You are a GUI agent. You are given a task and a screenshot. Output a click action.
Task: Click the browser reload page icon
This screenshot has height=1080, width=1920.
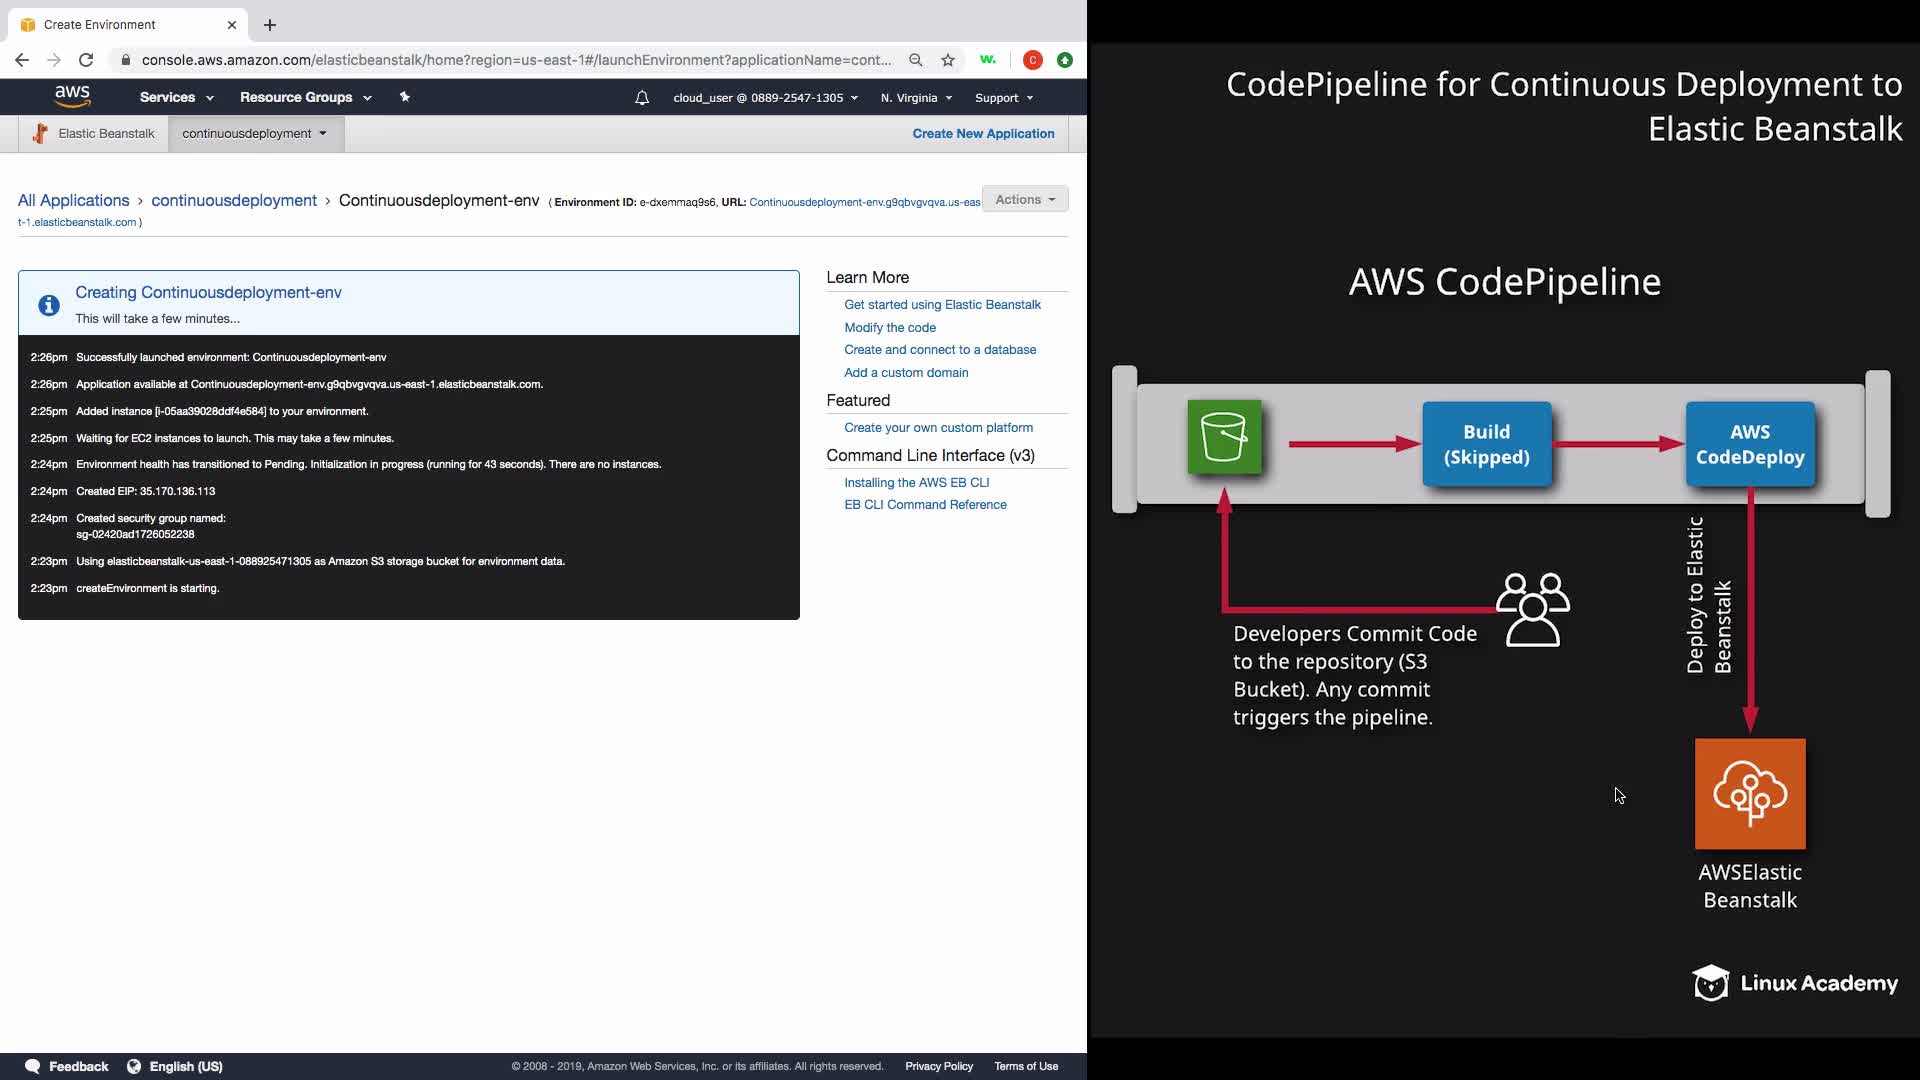(86, 60)
